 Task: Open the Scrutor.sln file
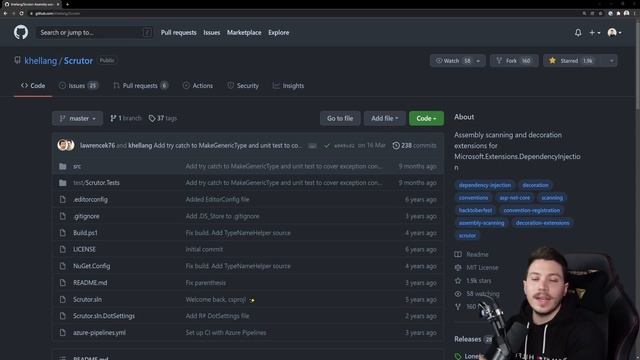click(87, 300)
